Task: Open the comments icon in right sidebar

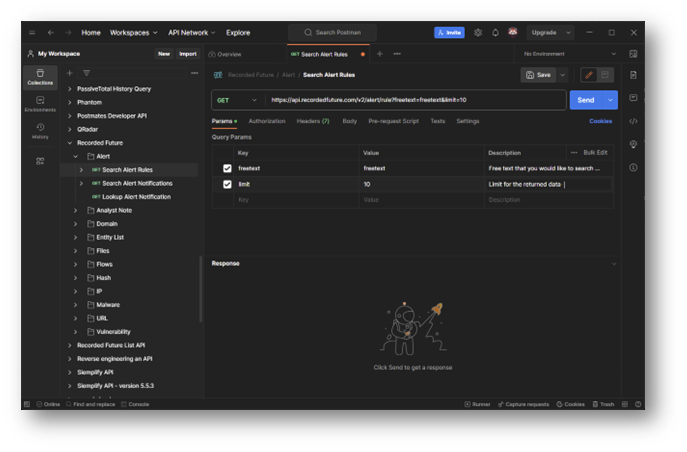Action: pyautogui.click(x=633, y=98)
